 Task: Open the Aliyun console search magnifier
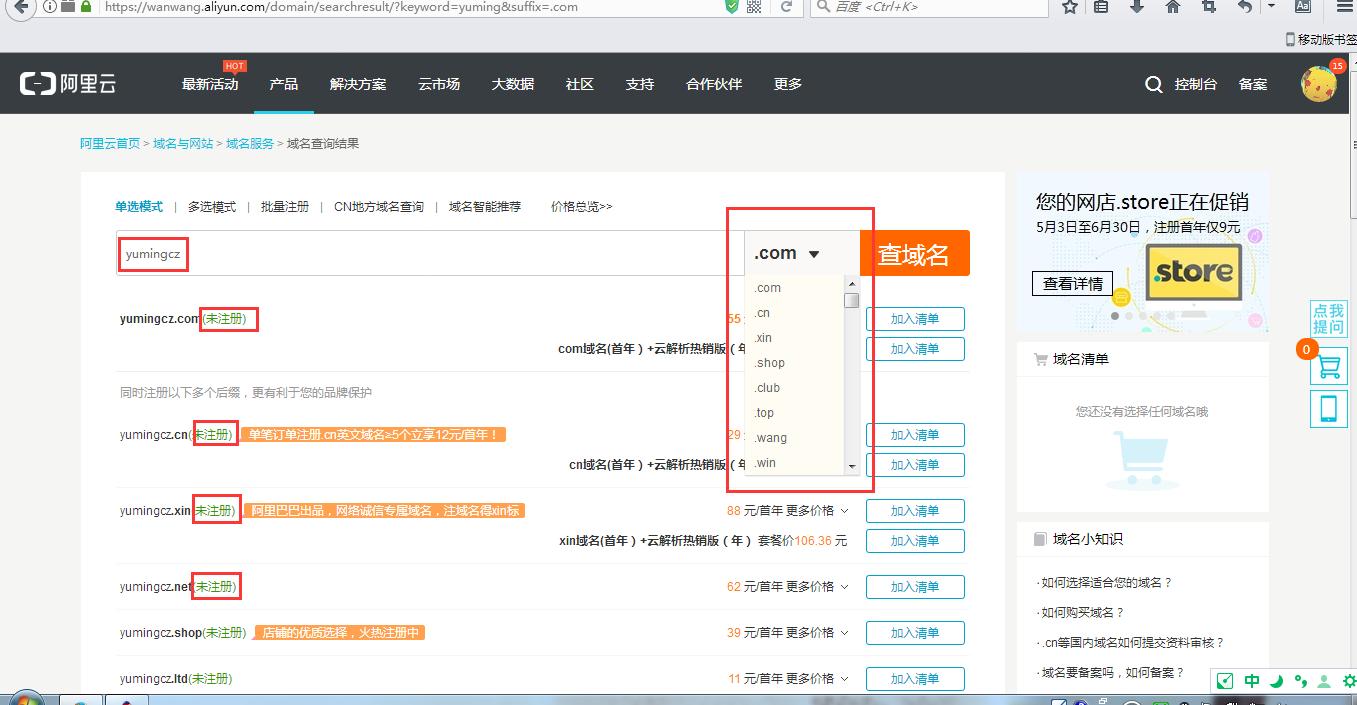1152,84
